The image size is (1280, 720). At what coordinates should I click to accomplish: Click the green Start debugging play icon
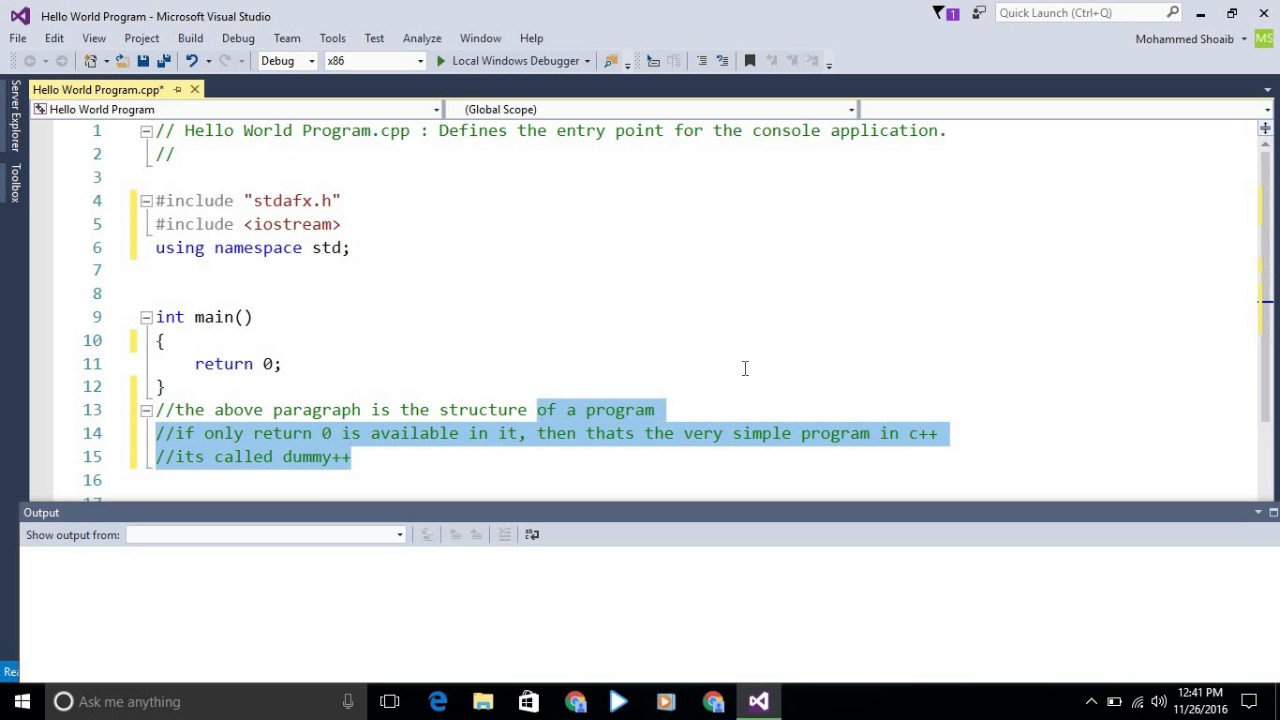pos(440,61)
